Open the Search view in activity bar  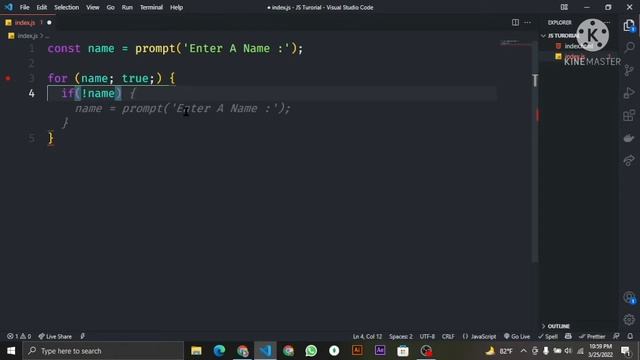pyautogui.click(x=629, y=47)
